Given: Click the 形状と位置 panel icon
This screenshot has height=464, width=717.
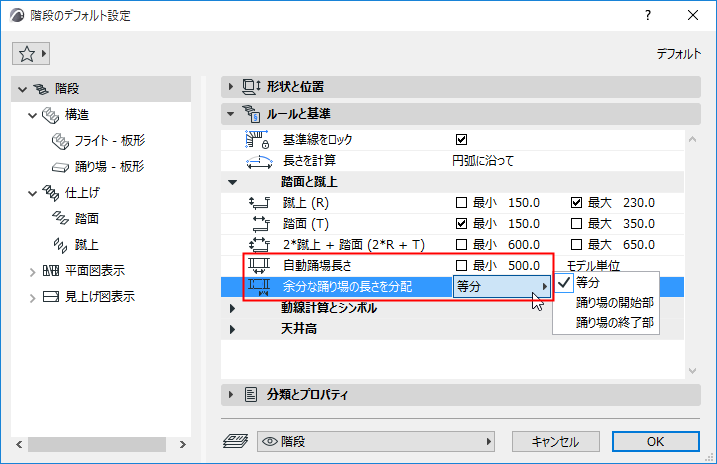Looking at the screenshot, I should [x=251, y=87].
